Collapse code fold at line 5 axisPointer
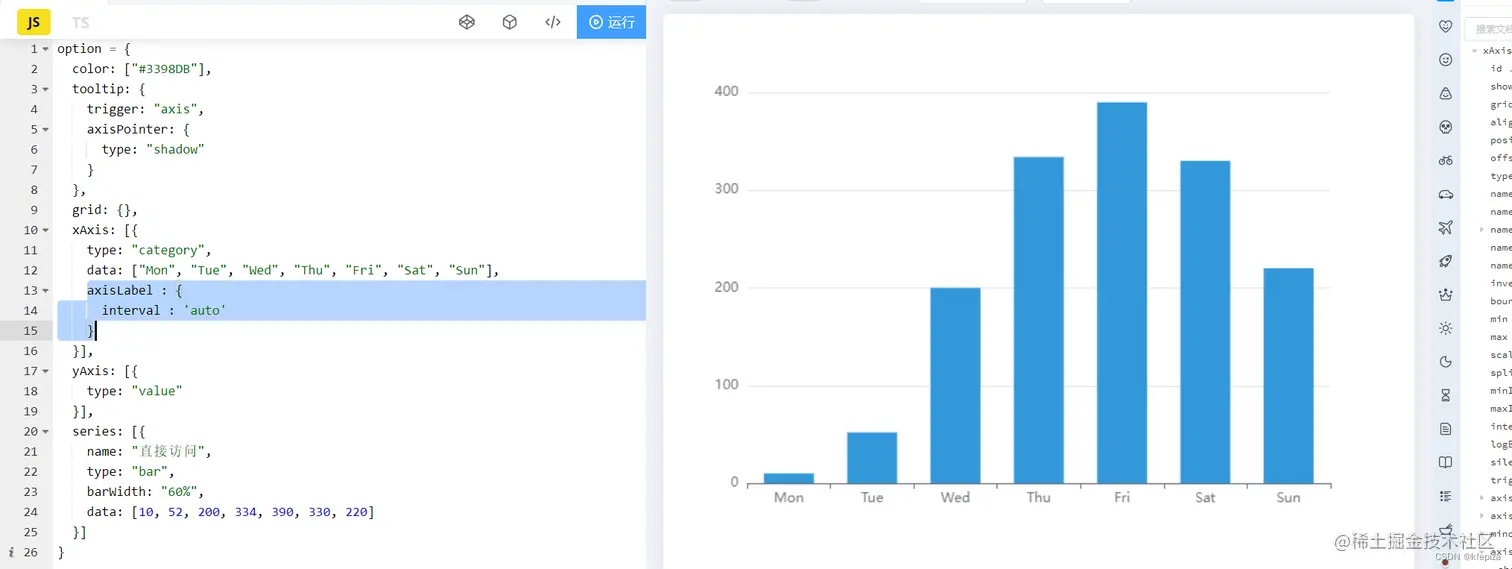The image size is (1512, 569). [46, 129]
